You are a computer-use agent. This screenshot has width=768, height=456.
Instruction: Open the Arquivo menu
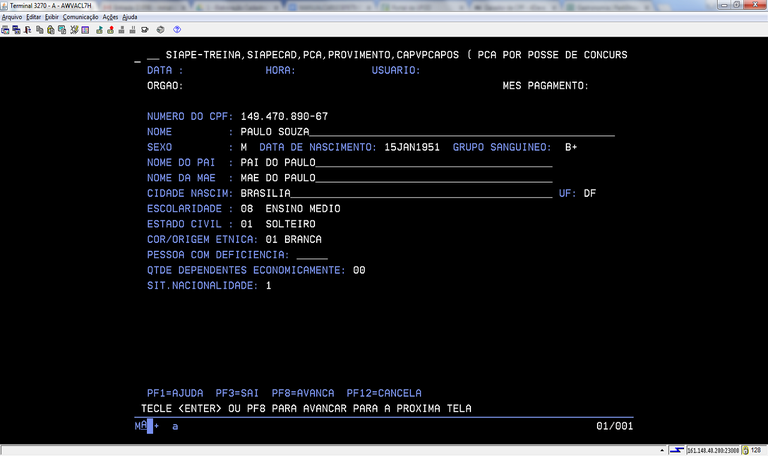pyautogui.click(x=12, y=17)
